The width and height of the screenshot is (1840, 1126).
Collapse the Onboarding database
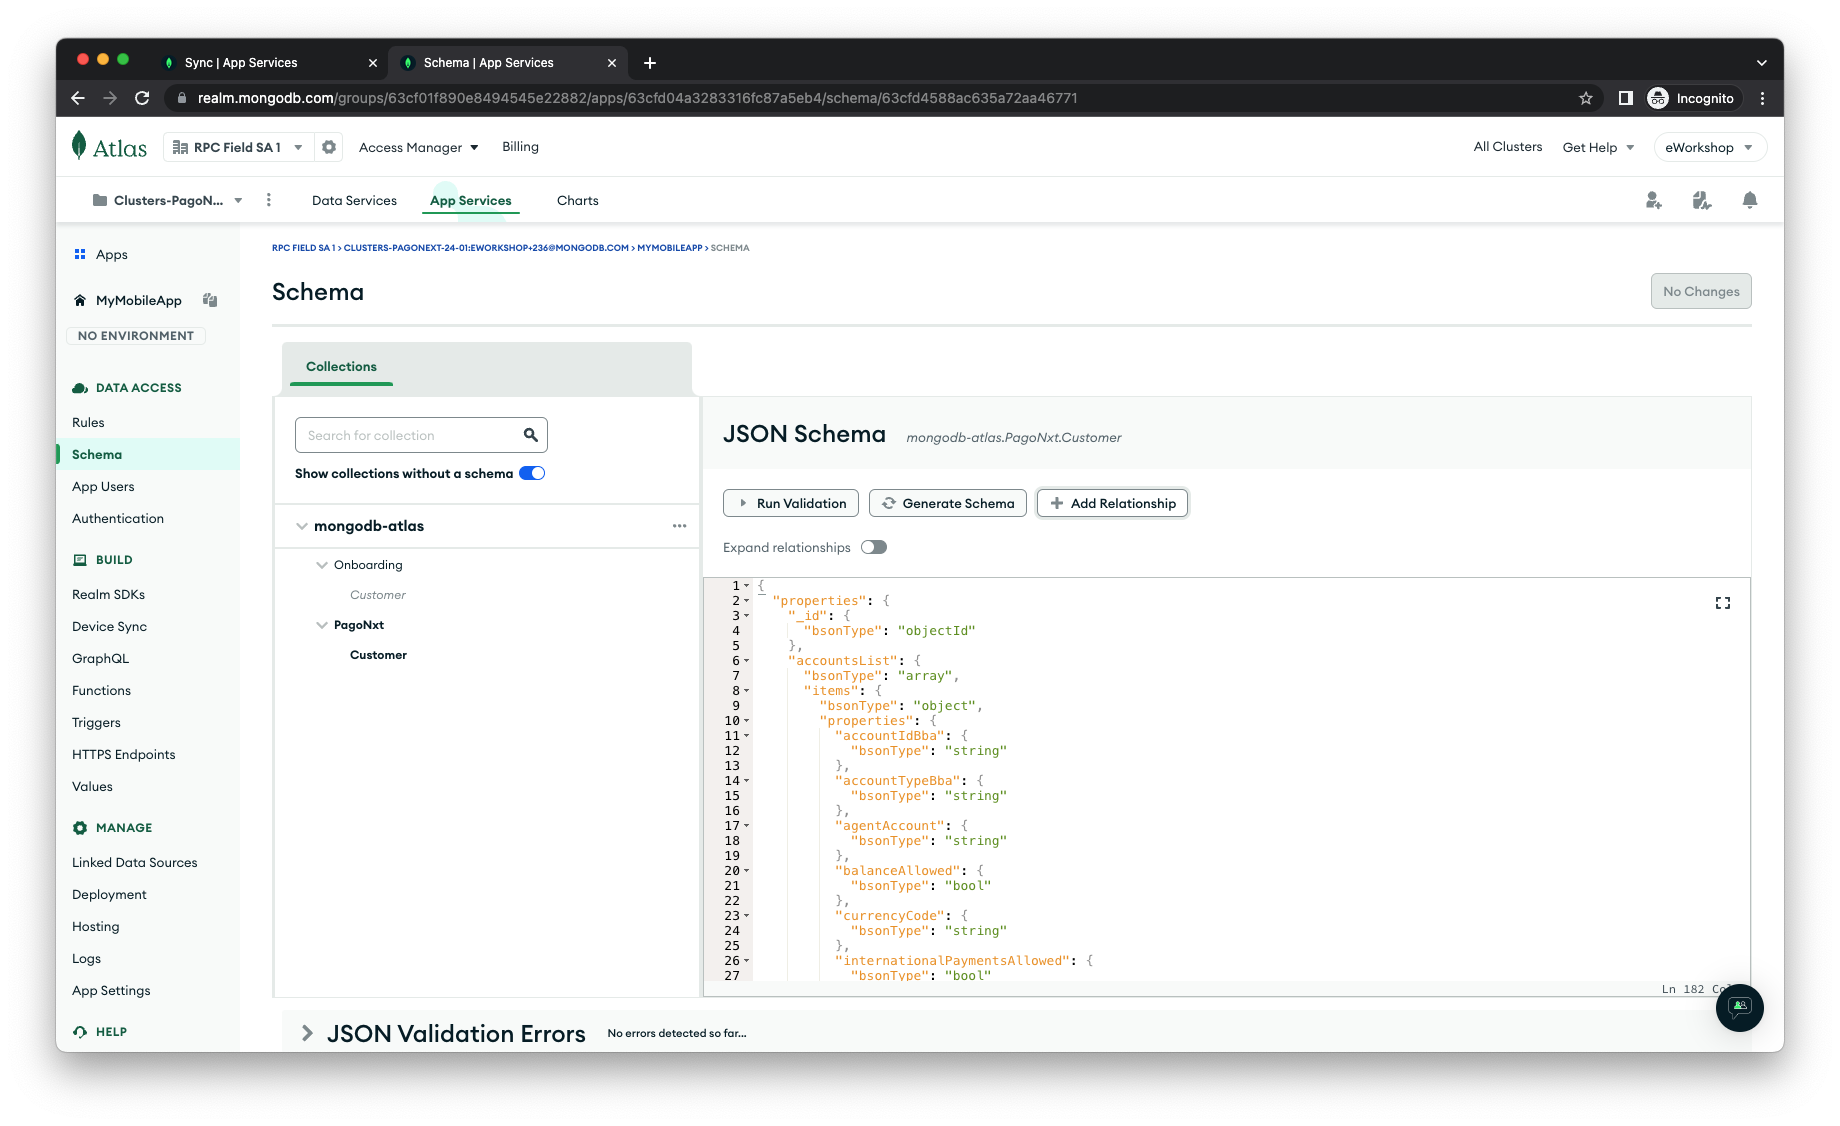pos(322,565)
